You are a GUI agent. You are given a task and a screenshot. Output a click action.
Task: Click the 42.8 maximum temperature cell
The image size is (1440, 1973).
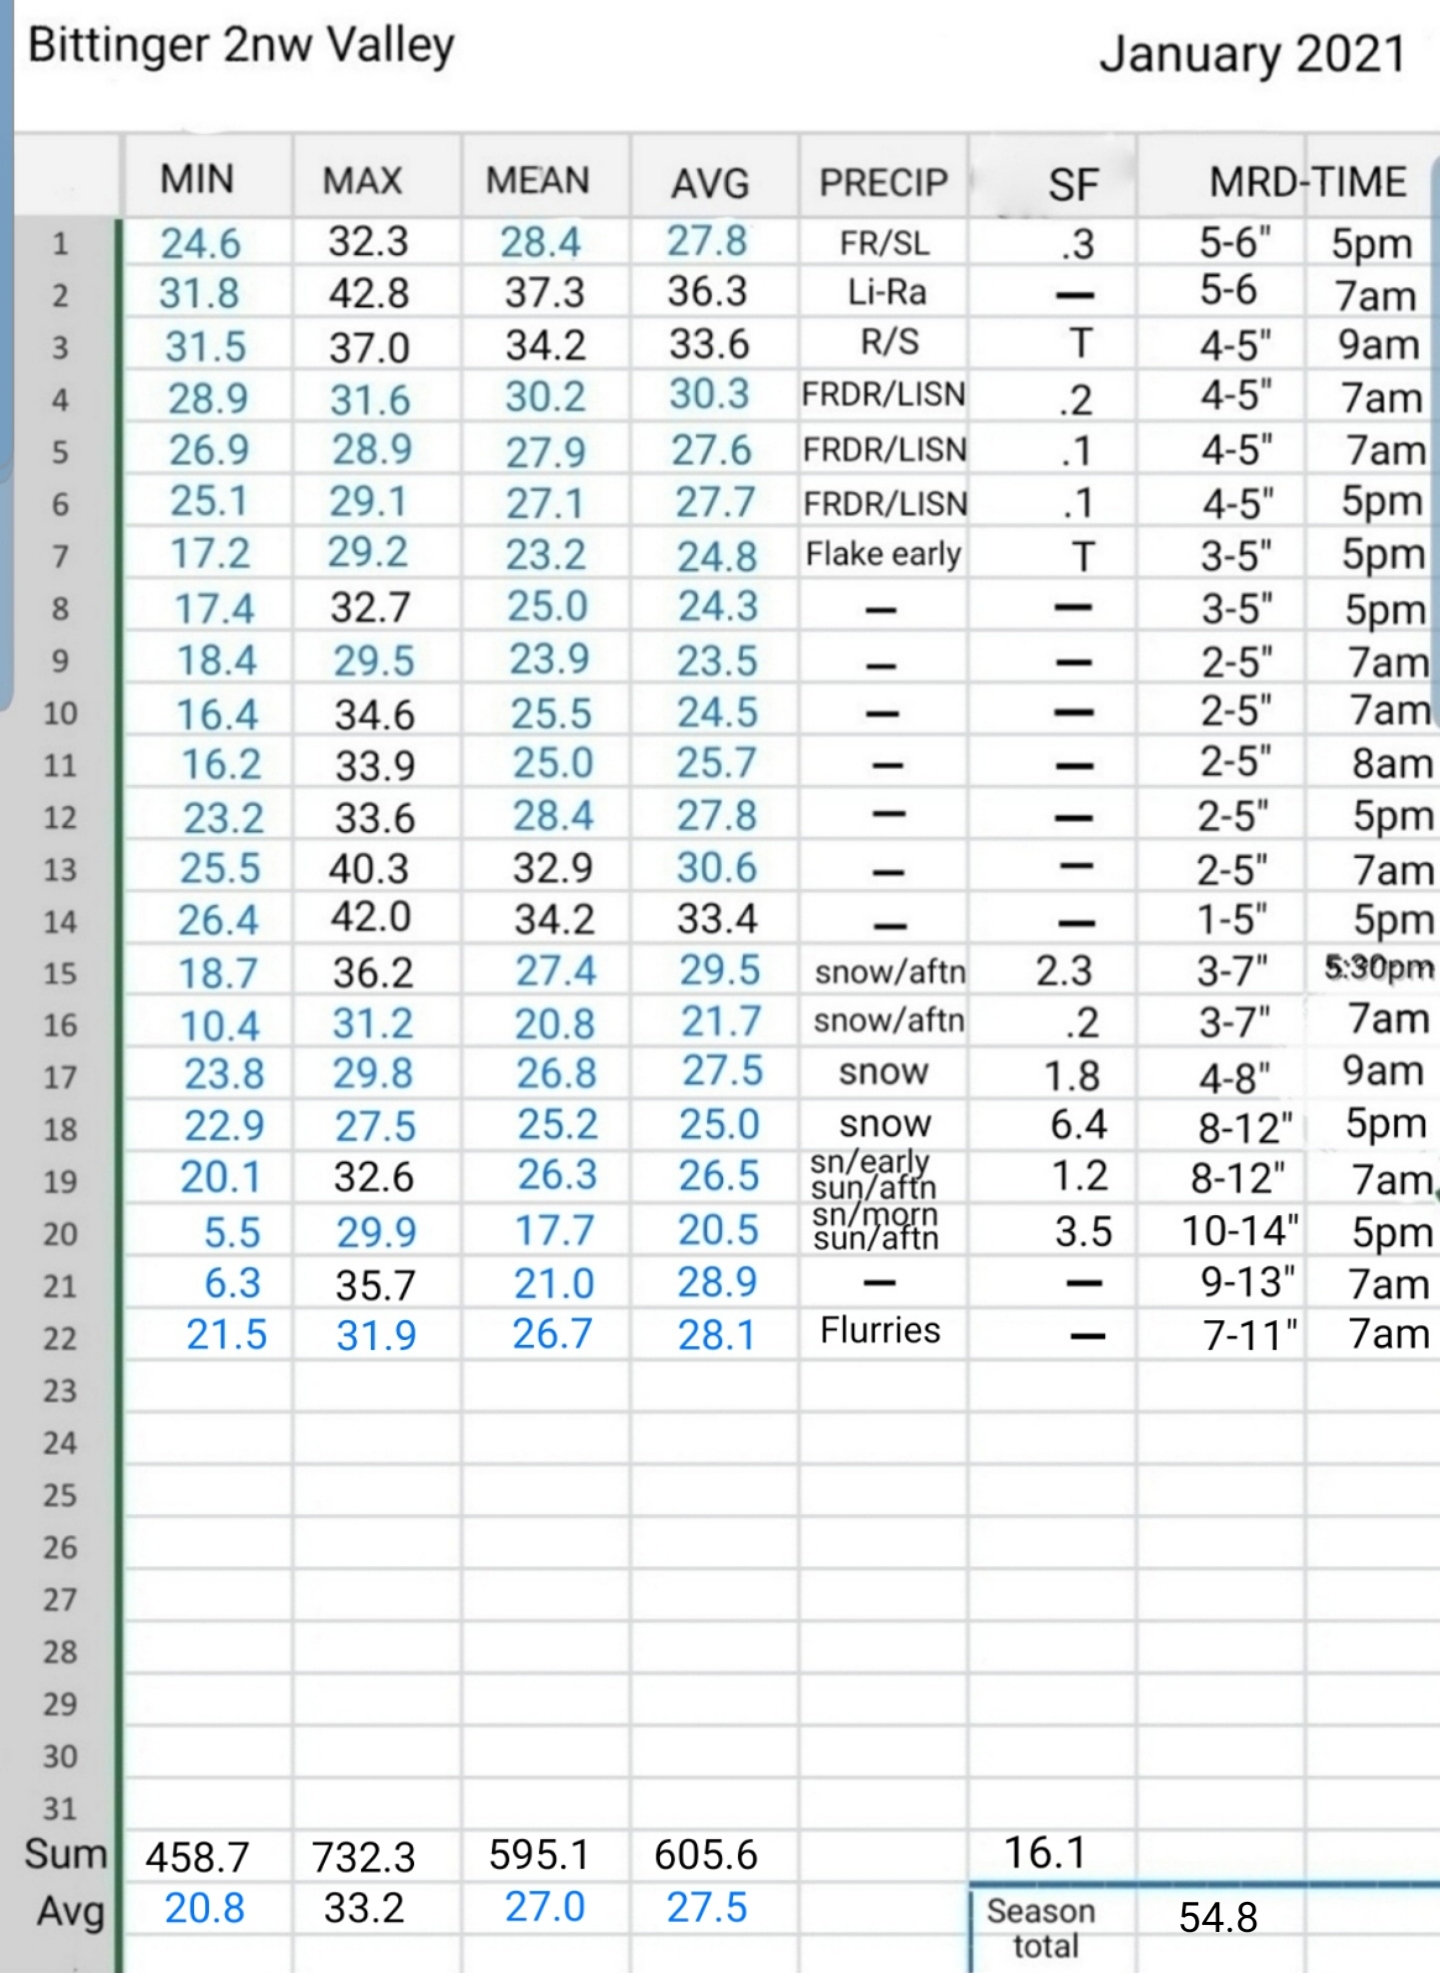tap(369, 293)
